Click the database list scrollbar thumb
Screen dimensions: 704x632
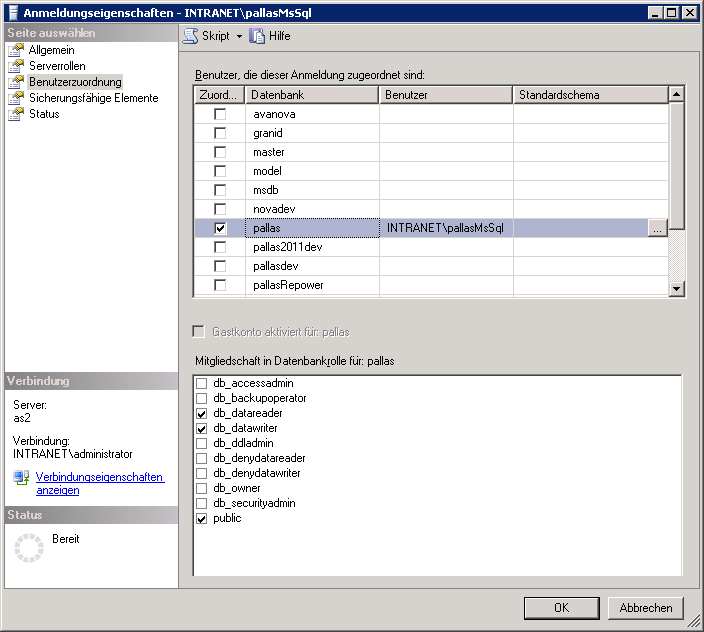pyautogui.click(x=676, y=166)
